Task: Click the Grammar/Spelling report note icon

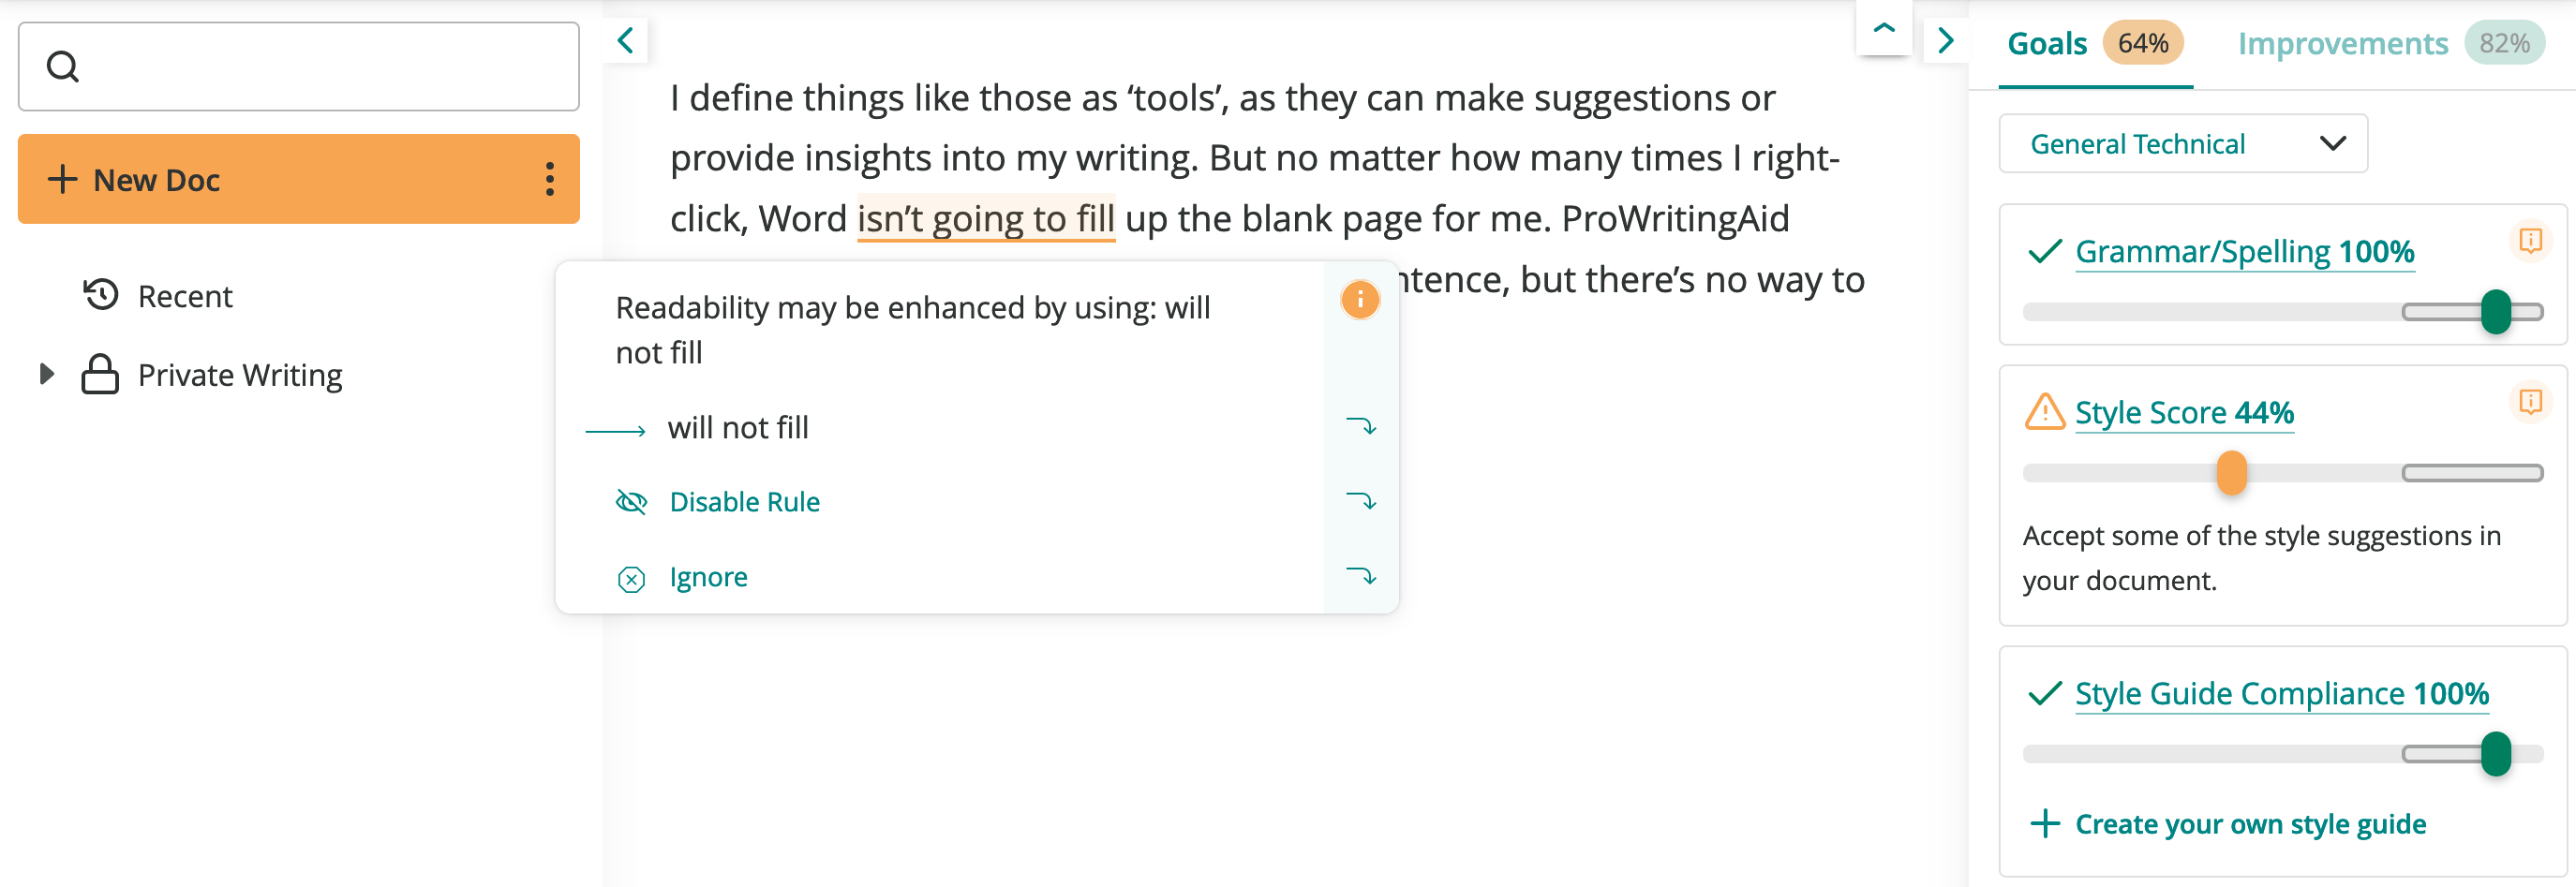Action: [x=2530, y=241]
